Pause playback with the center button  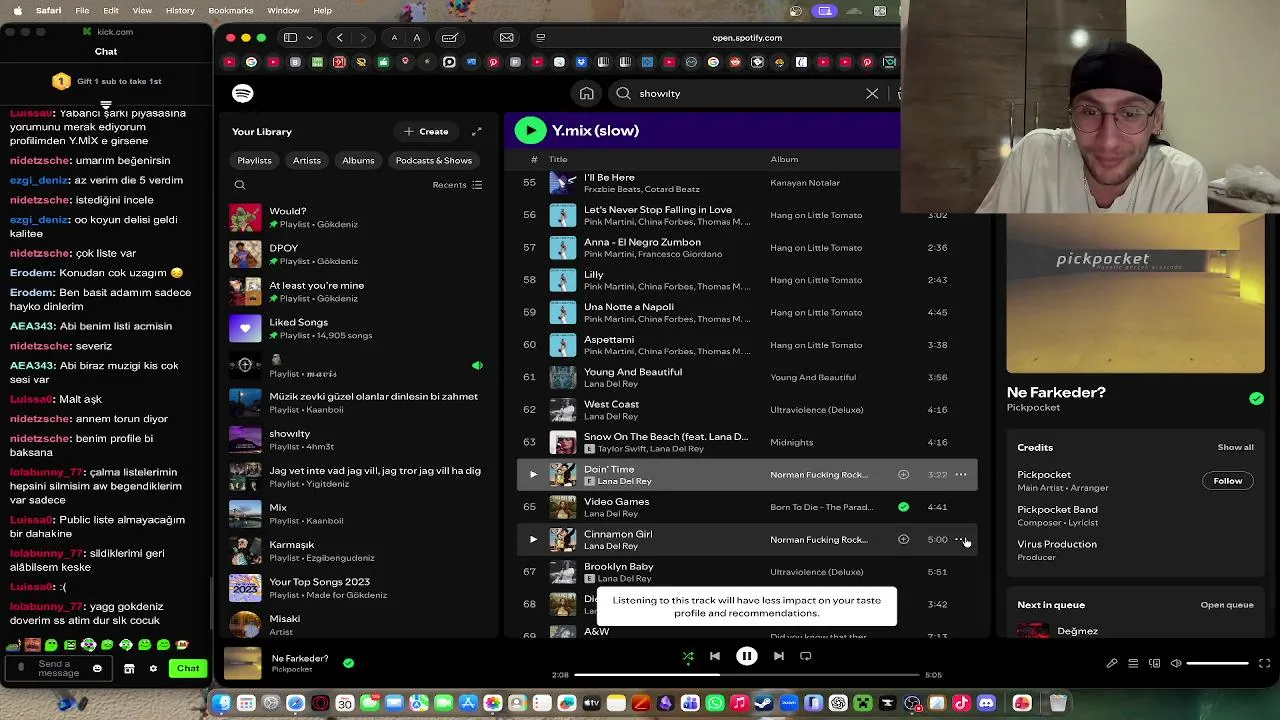746,656
